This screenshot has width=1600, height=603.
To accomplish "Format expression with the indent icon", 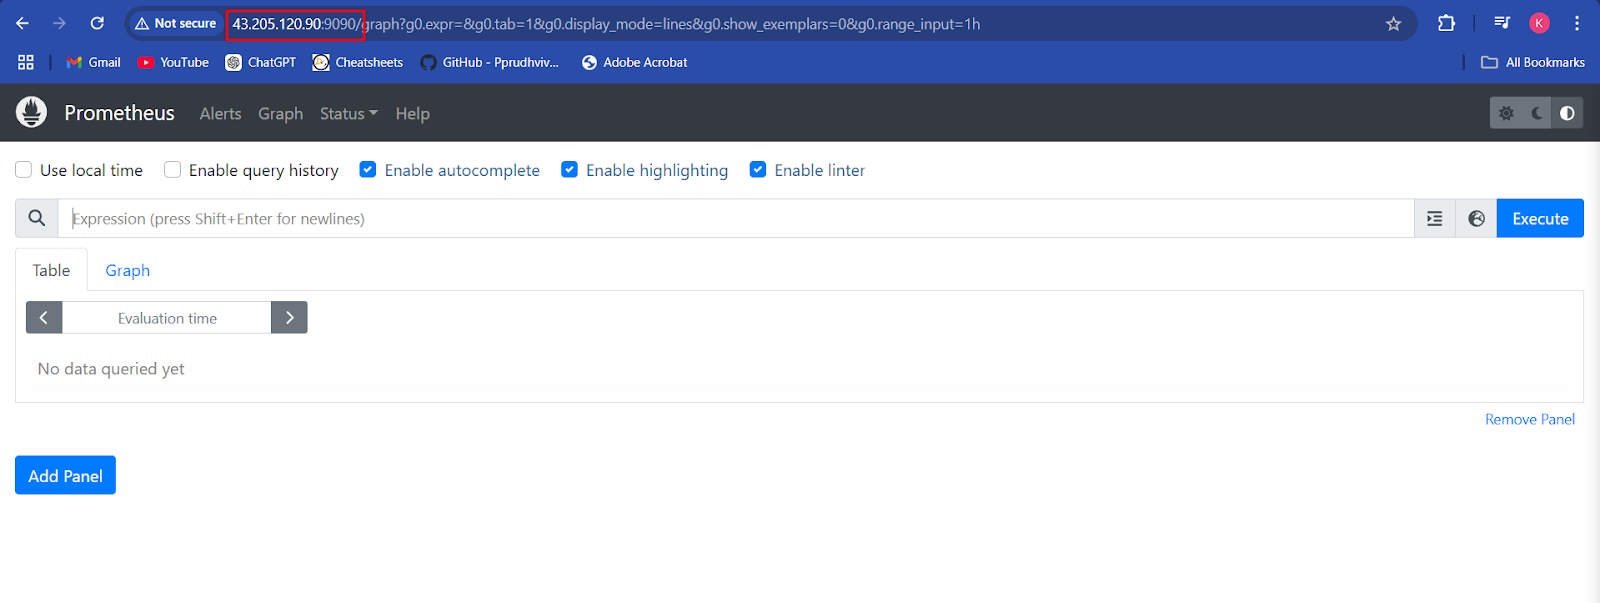I will [1434, 218].
